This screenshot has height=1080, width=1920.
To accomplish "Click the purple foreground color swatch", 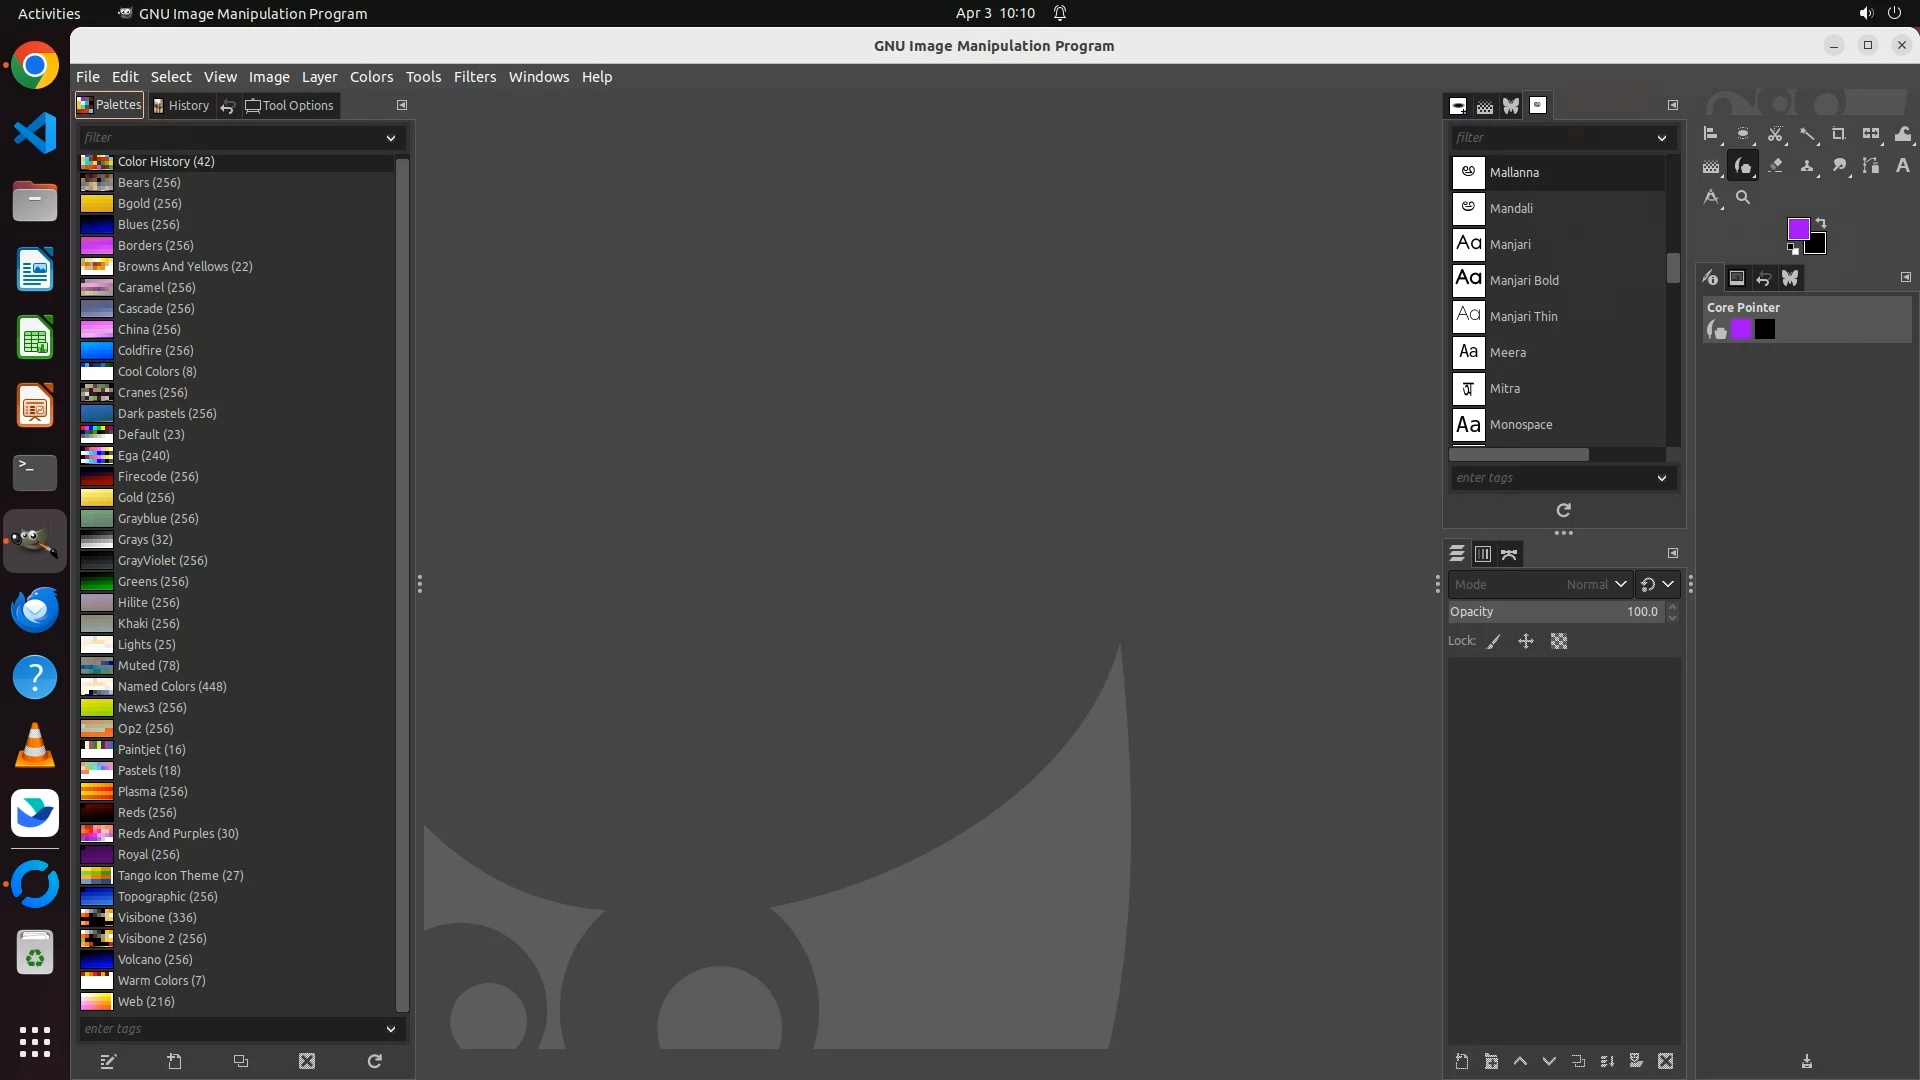I will coord(1797,229).
